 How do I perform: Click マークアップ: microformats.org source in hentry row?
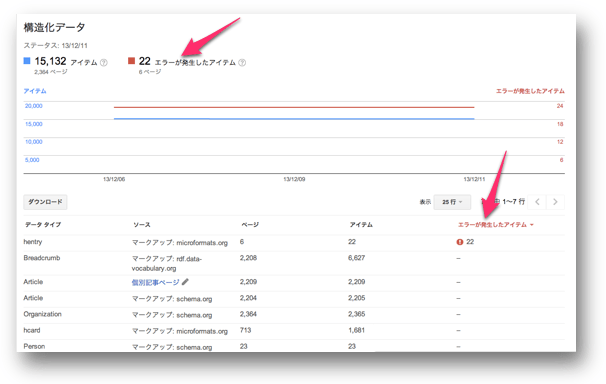180,243
